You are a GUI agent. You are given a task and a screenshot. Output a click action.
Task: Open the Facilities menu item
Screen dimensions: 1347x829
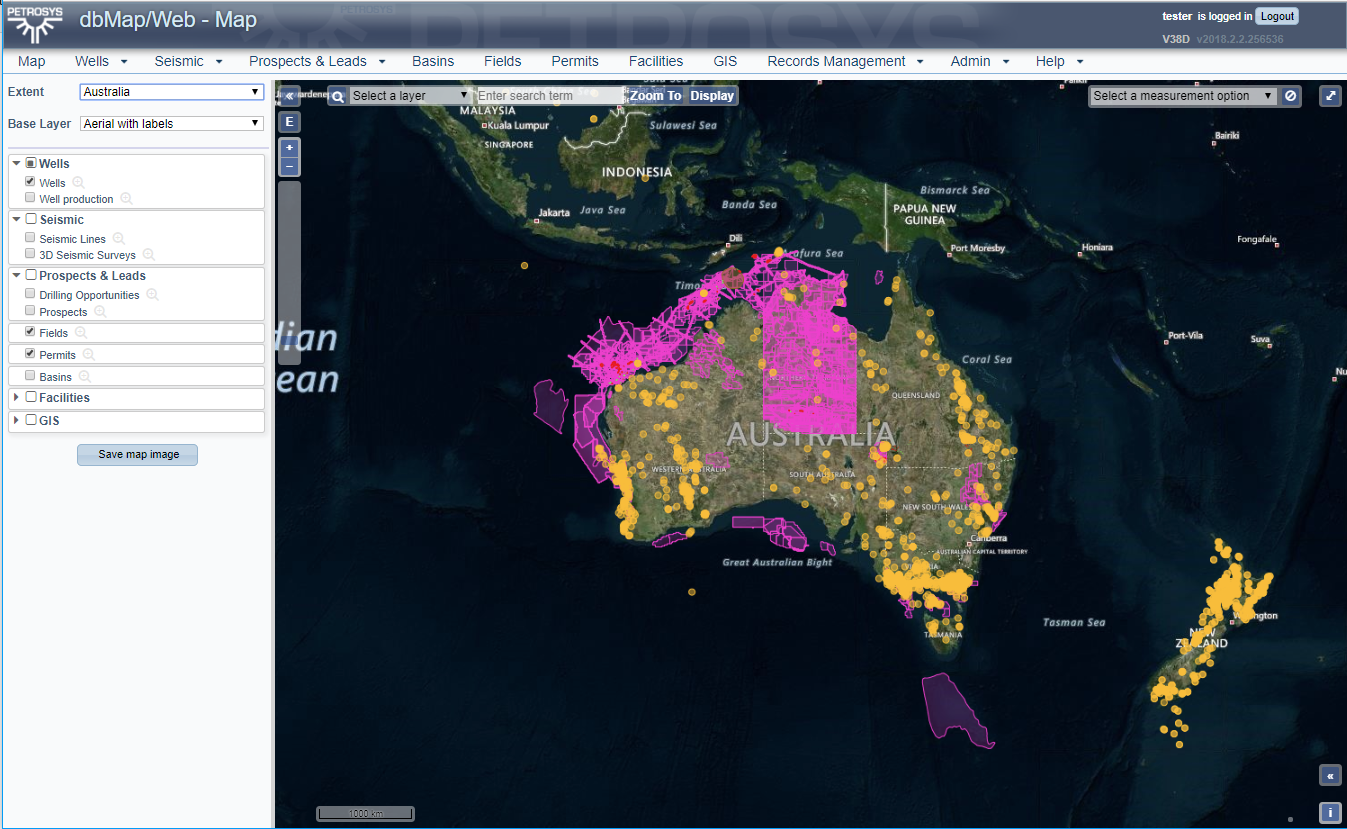656,61
